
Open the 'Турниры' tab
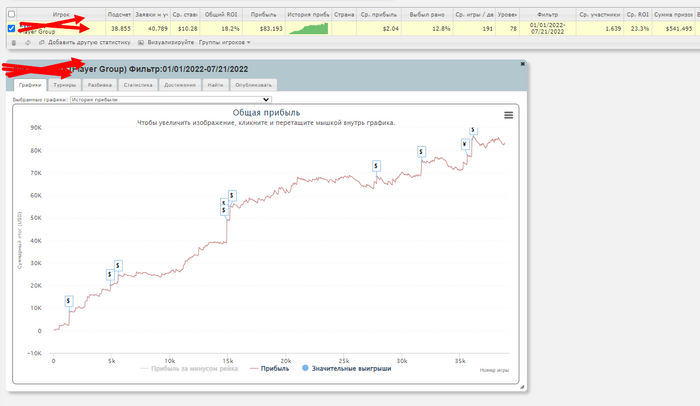click(x=64, y=85)
